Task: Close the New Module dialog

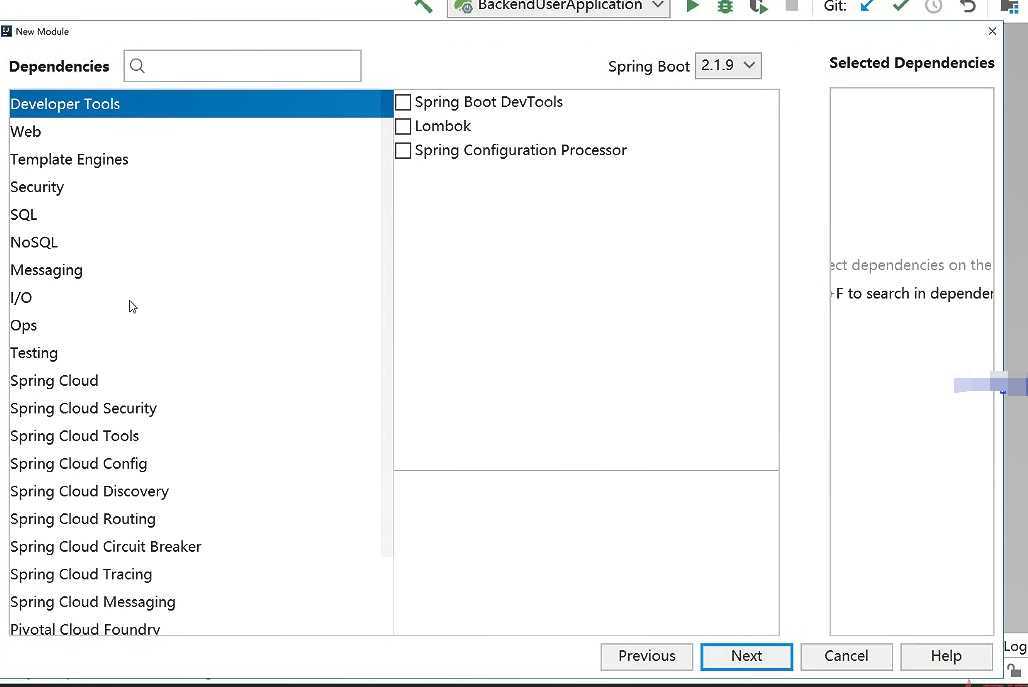Action: pyautogui.click(x=992, y=31)
